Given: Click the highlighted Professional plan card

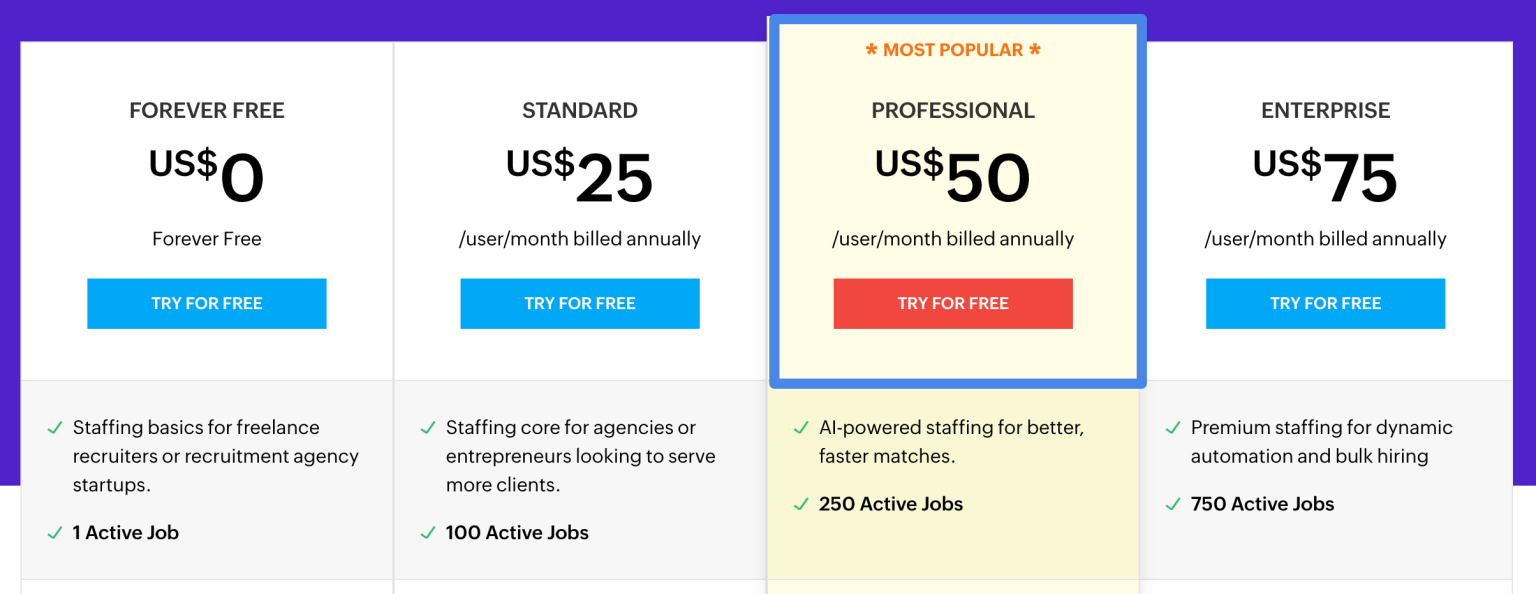Looking at the screenshot, I should (953, 200).
